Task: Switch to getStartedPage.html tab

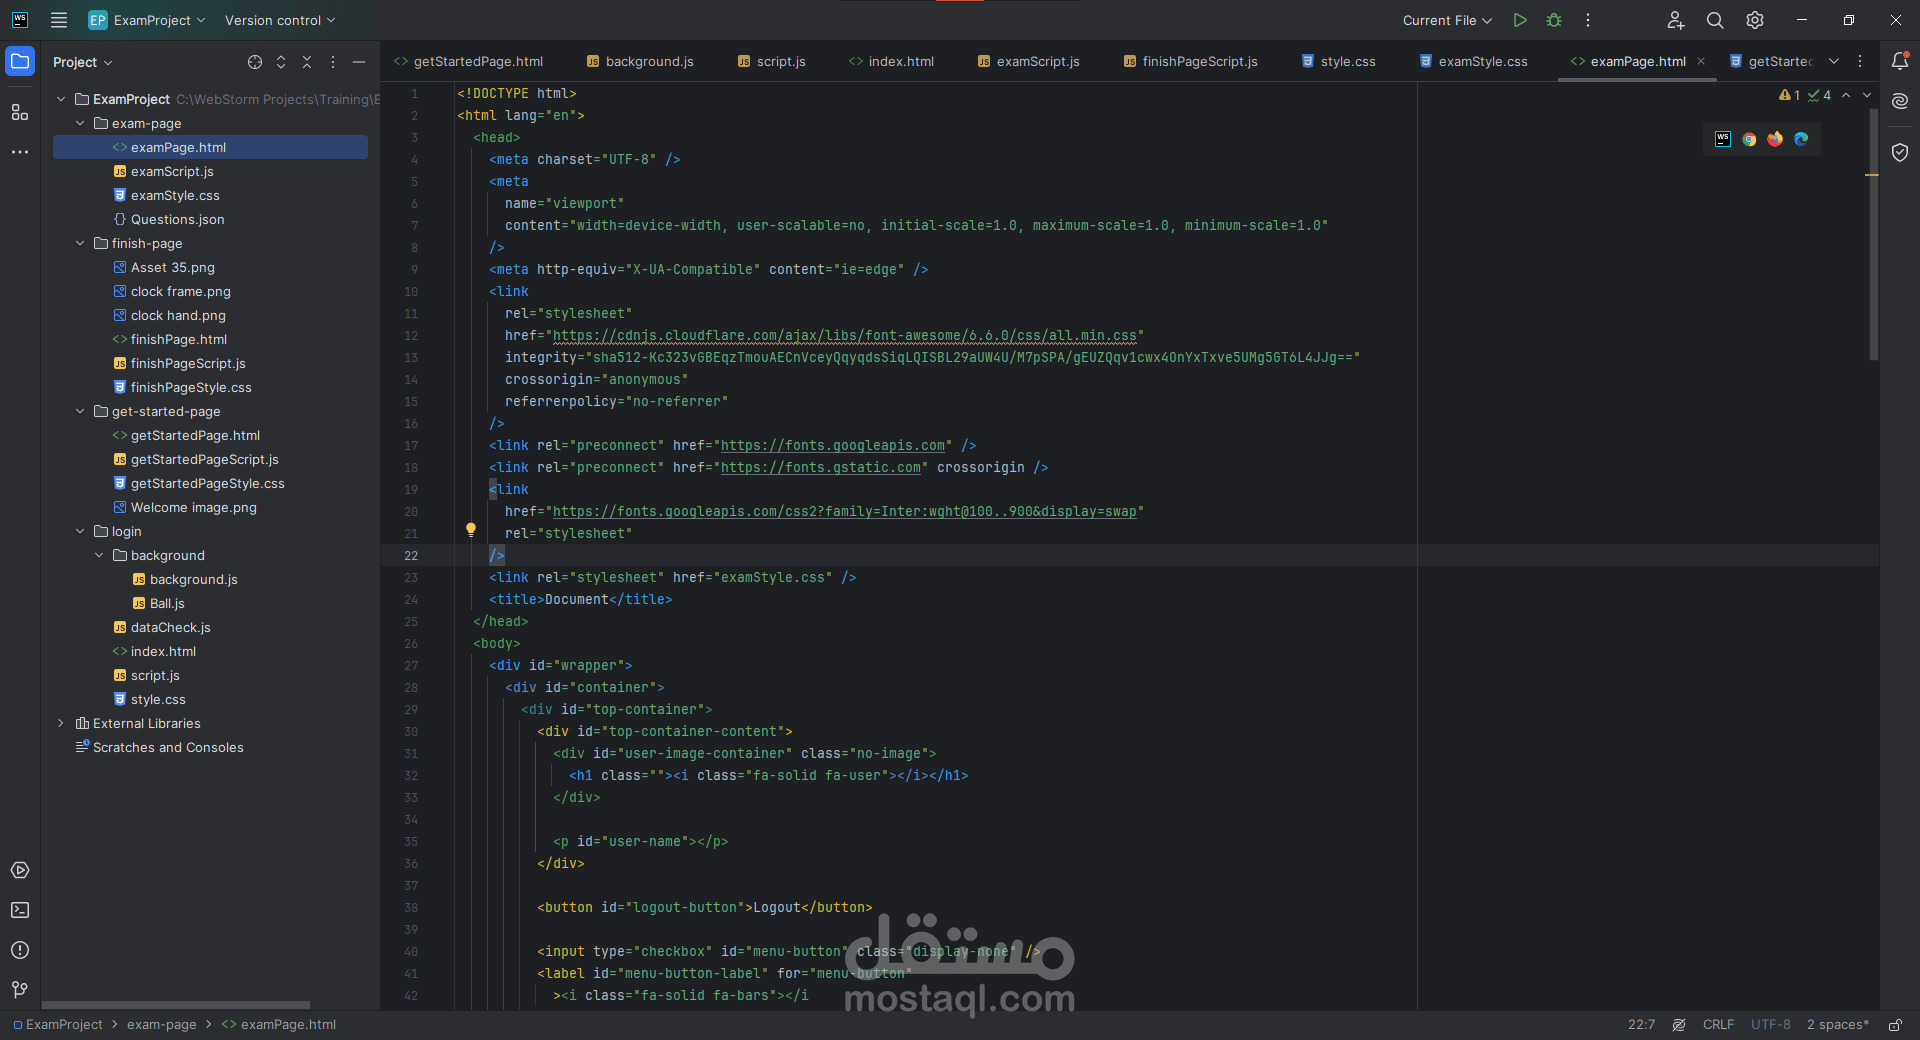Action: click(x=468, y=61)
